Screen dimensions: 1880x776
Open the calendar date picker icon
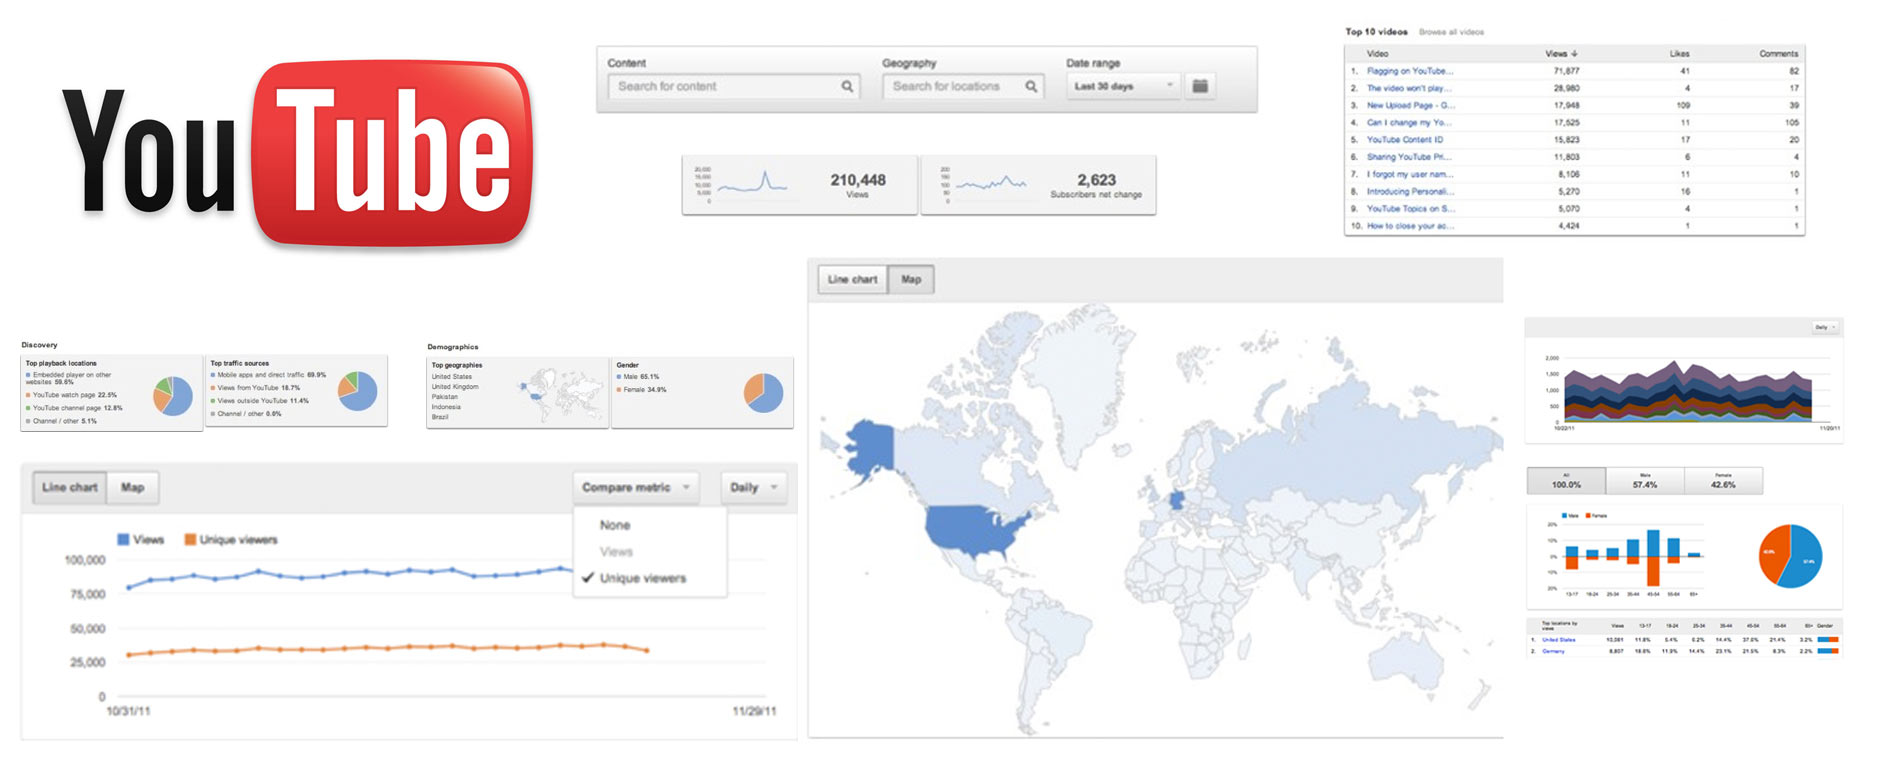click(x=1200, y=86)
